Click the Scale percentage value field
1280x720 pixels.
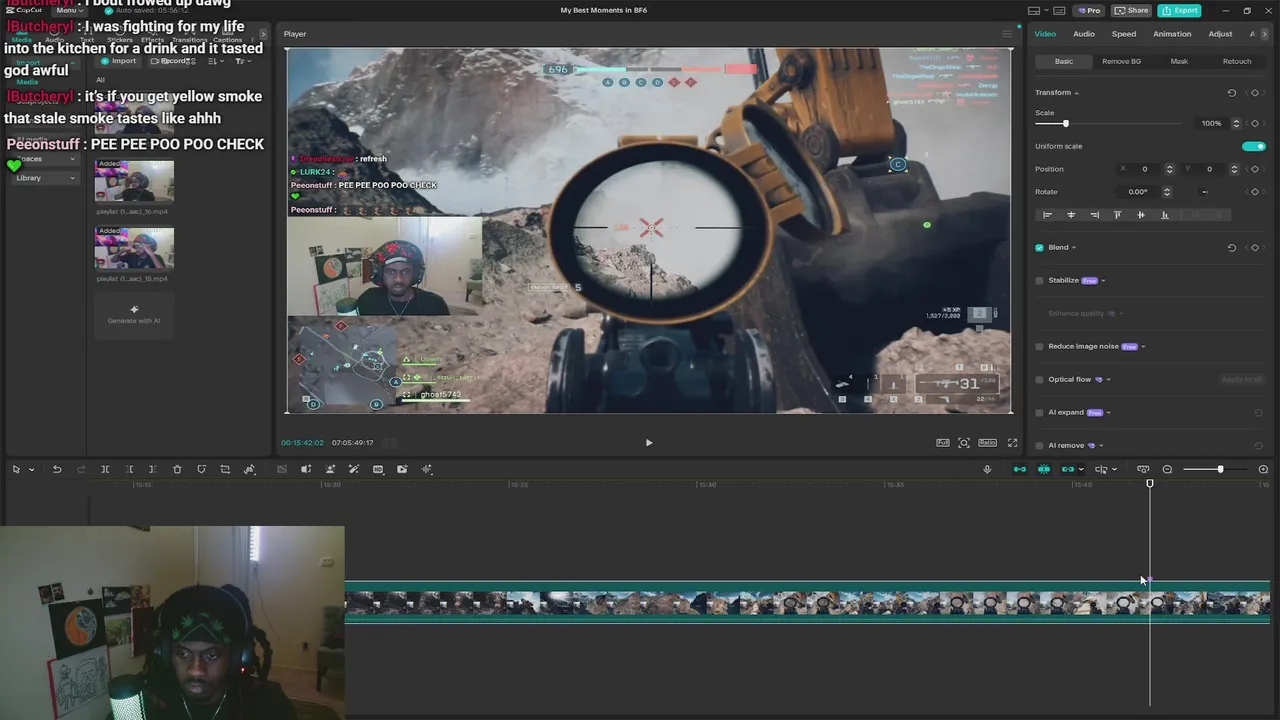click(x=1213, y=123)
